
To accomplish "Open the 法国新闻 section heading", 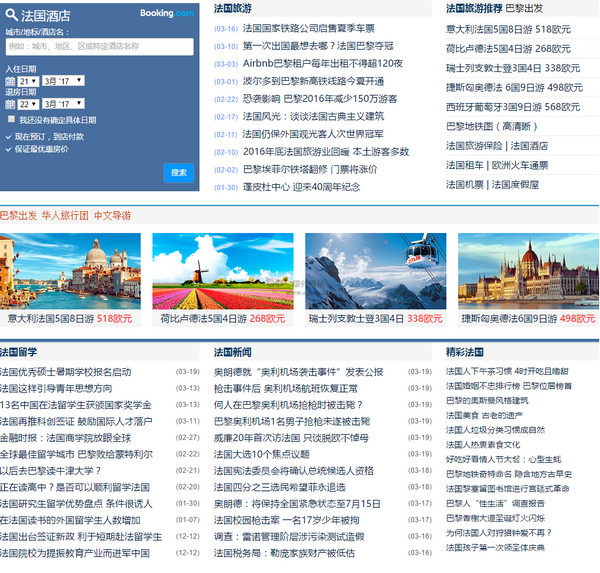I will pyautogui.click(x=233, y=352).
